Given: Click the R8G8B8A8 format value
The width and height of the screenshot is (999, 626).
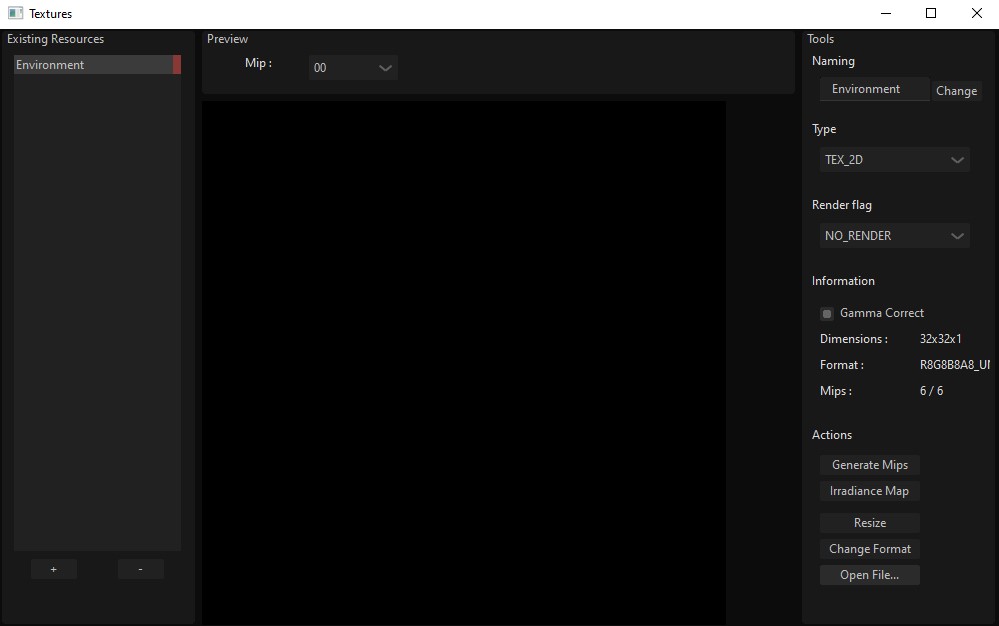Looking at the screenshot, I should pos(954,365).
